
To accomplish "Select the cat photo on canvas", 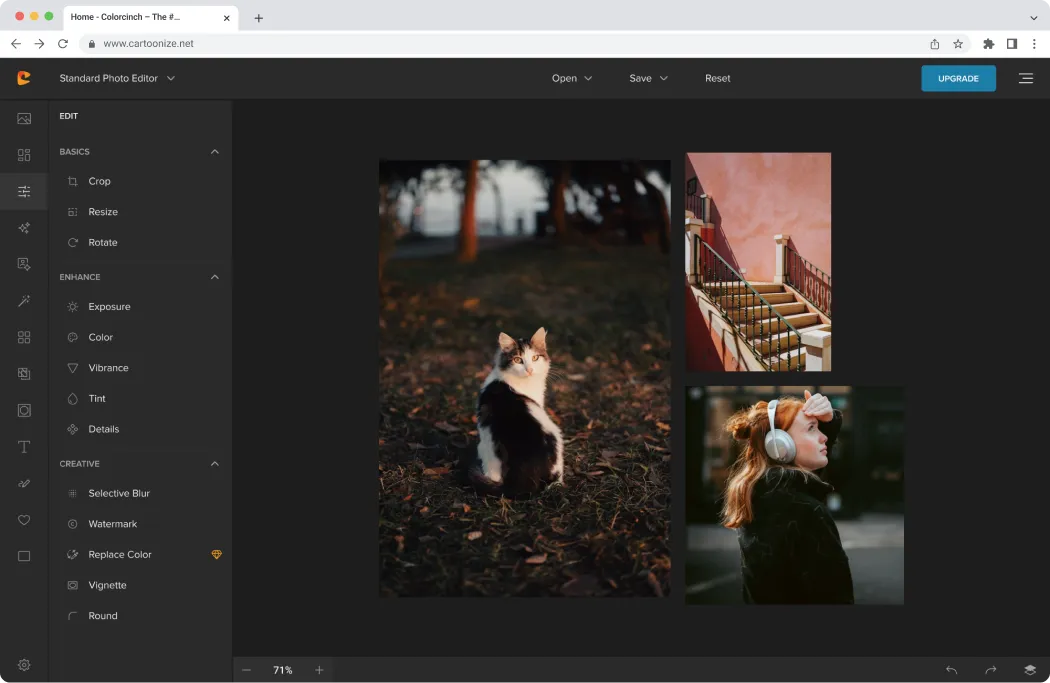I will click(x=524, y=378).
